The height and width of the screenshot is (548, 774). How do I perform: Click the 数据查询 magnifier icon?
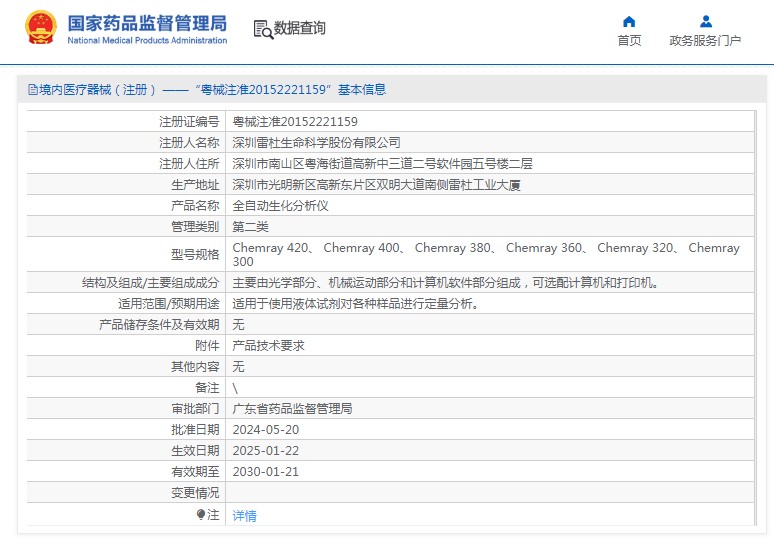pos(263,29)
